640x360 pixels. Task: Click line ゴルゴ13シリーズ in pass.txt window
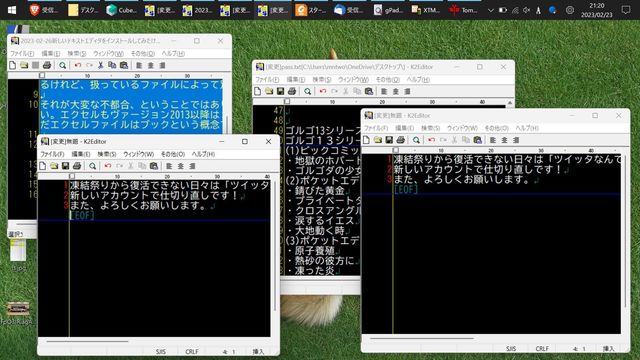coord(322,131)
